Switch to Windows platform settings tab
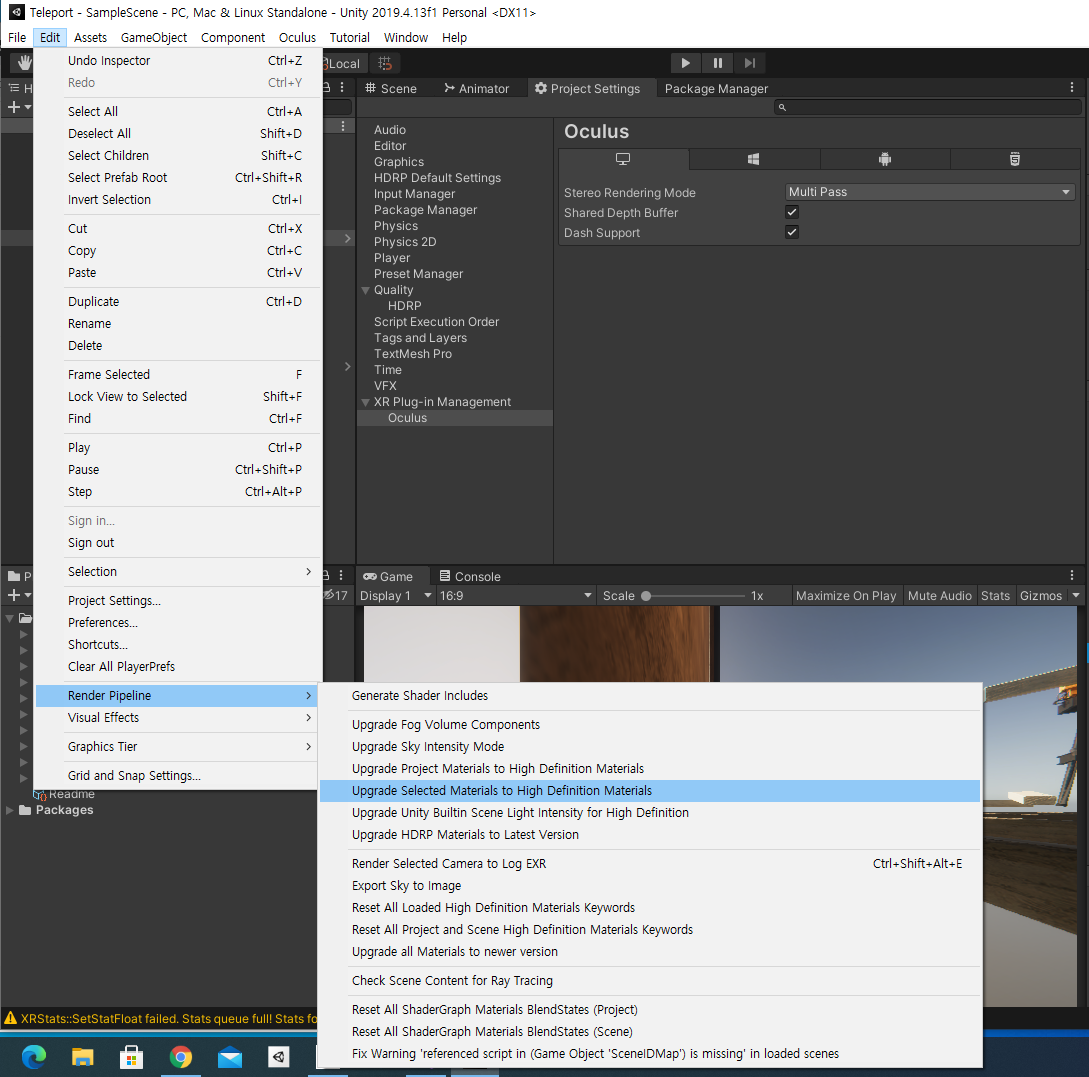1089x1077 pixels. [754, 159]
